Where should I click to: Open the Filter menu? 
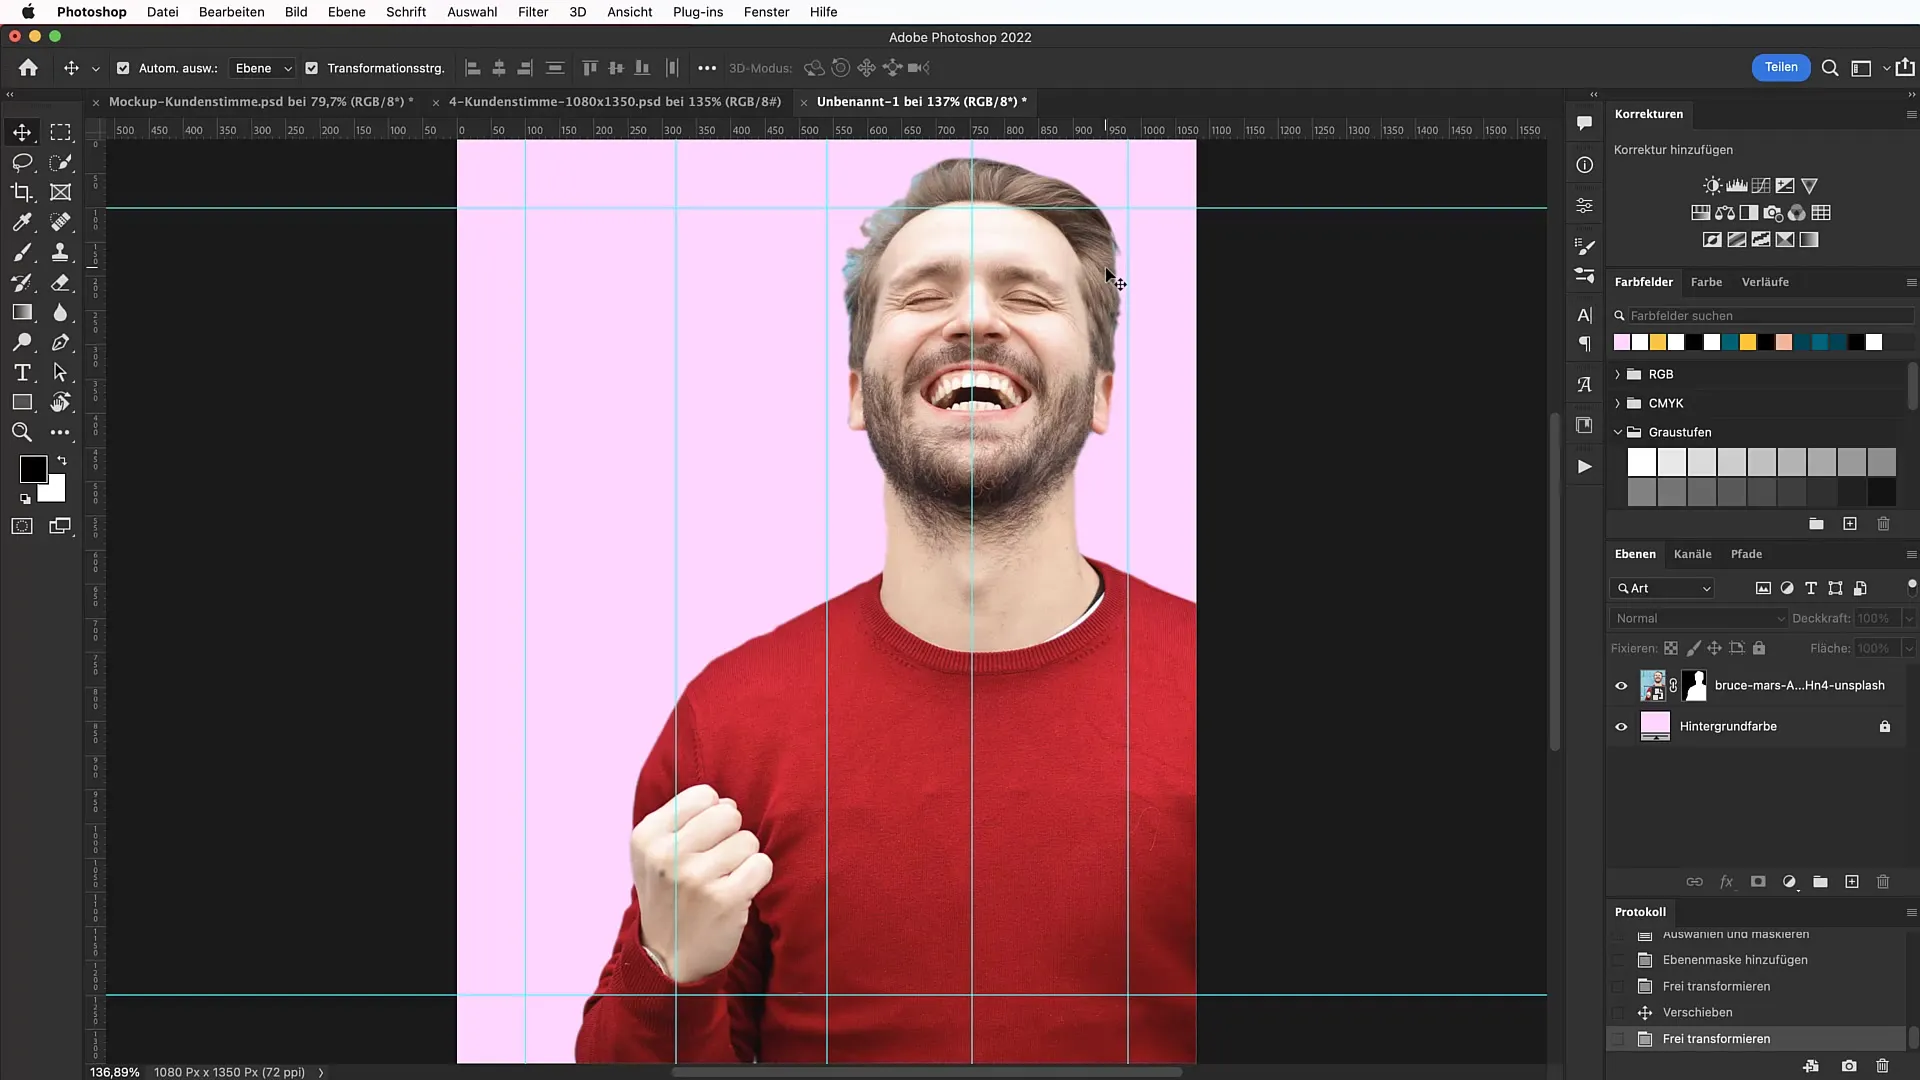(533, 12)
